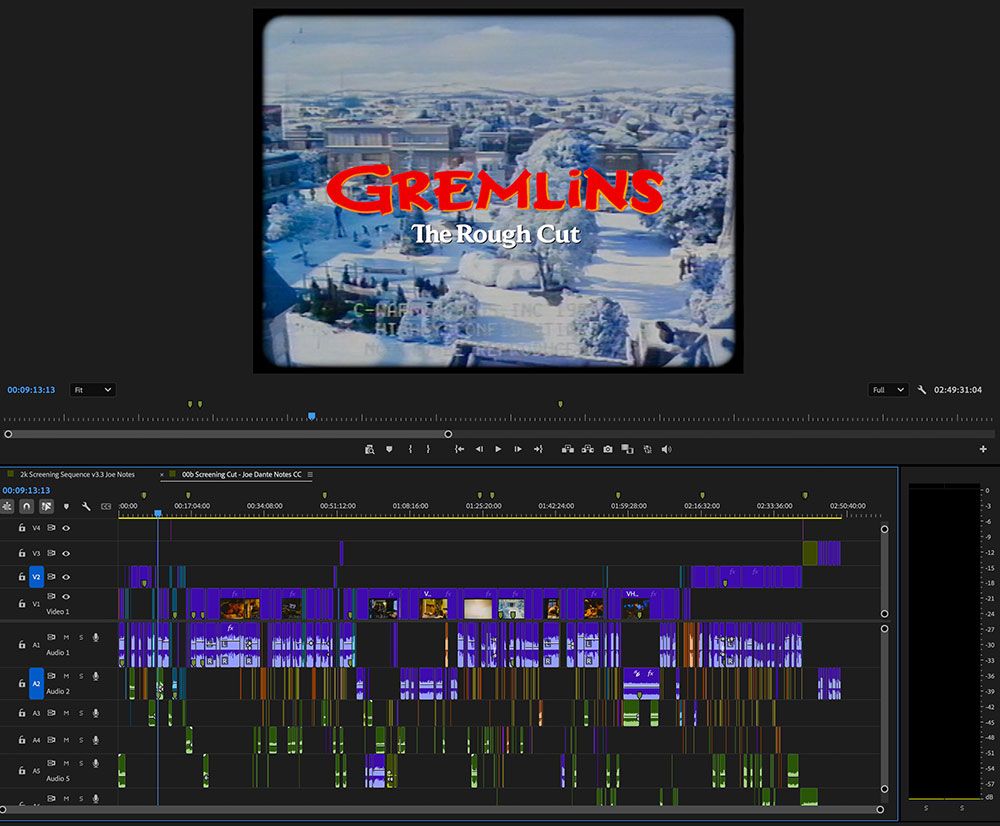This screenshot has width=1000, height=826.
Task: Toggle lock on track V3
Action: click(22, 554)
